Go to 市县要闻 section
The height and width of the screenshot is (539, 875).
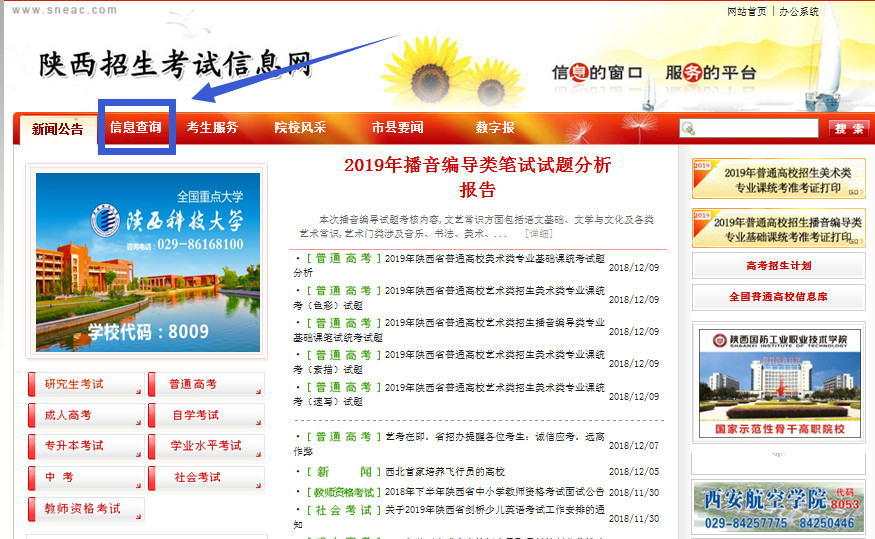[x=397, y=128]
